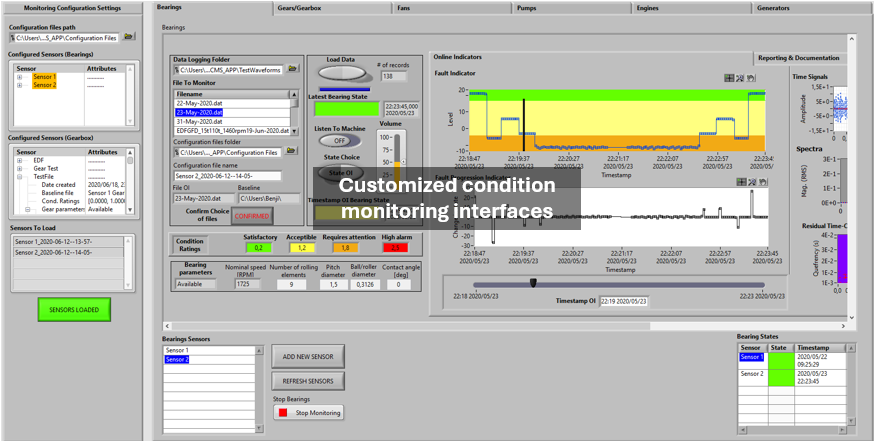The image size is (874, 441).
Task: Click the Fault Indicator cursor crosshair tool
Action: (x=731, y=77)
